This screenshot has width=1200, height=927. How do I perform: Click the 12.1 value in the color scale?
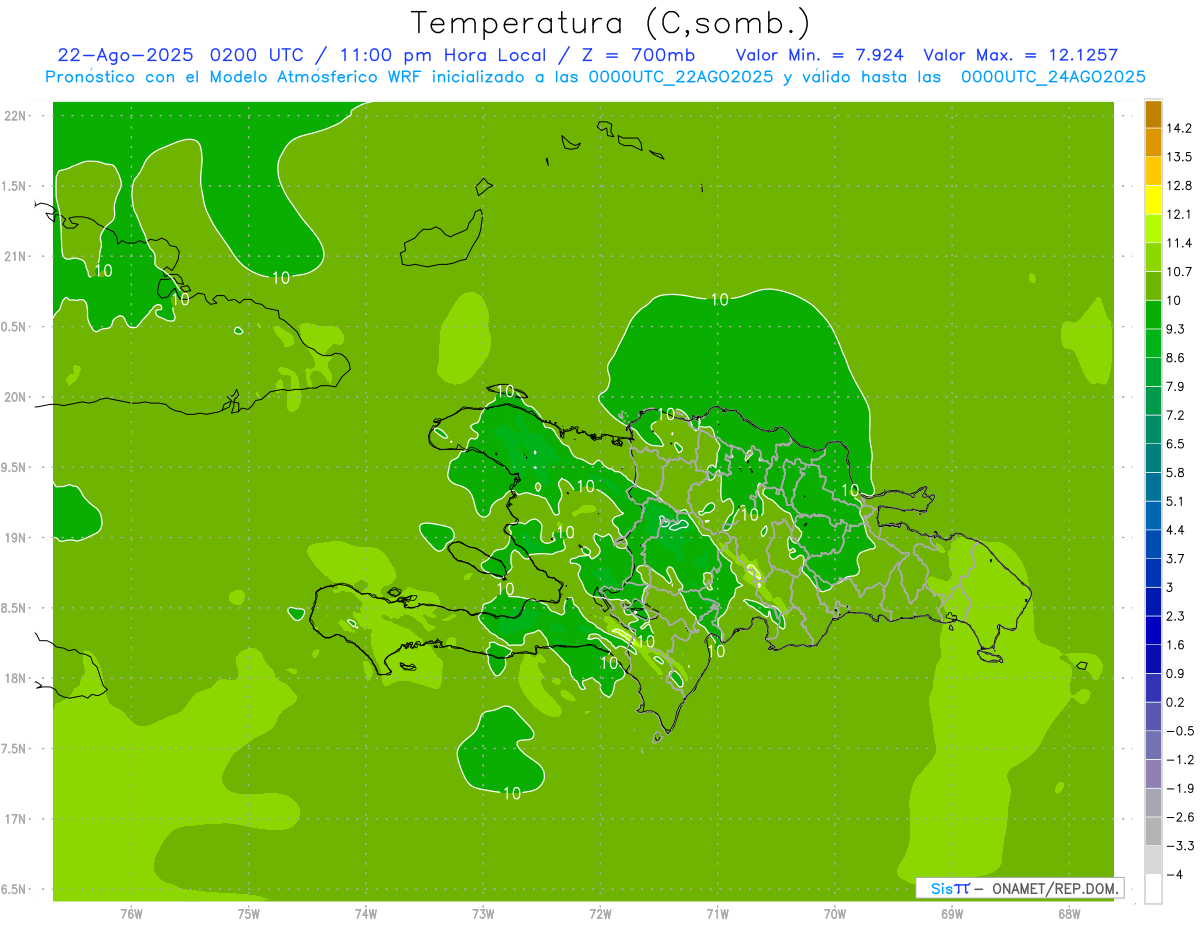tap(1179, 214)
